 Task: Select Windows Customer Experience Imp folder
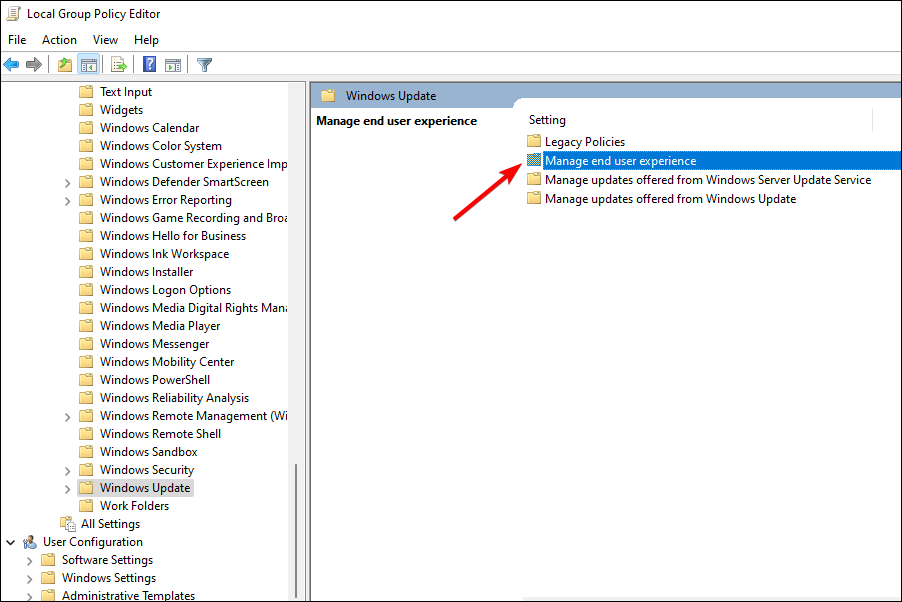[x=193, y=164]
